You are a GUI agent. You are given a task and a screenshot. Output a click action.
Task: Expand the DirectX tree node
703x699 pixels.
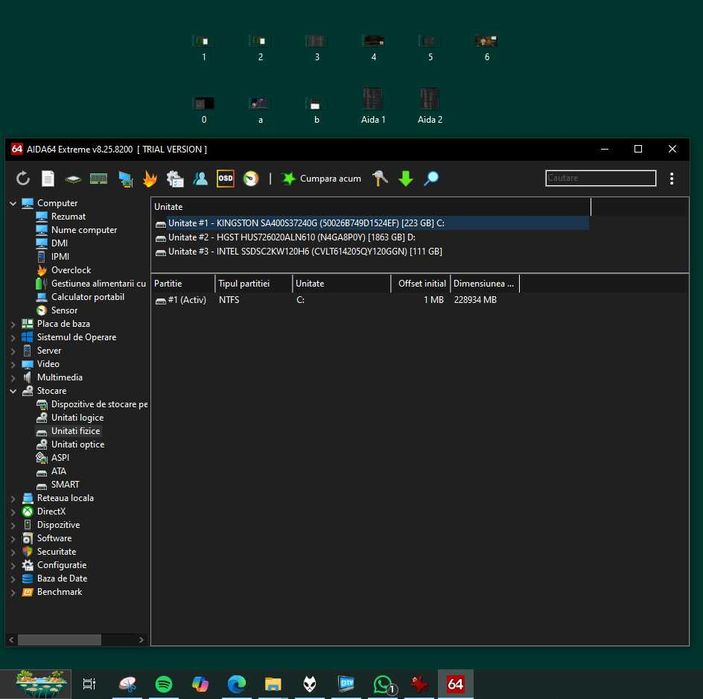click(13, 512)
